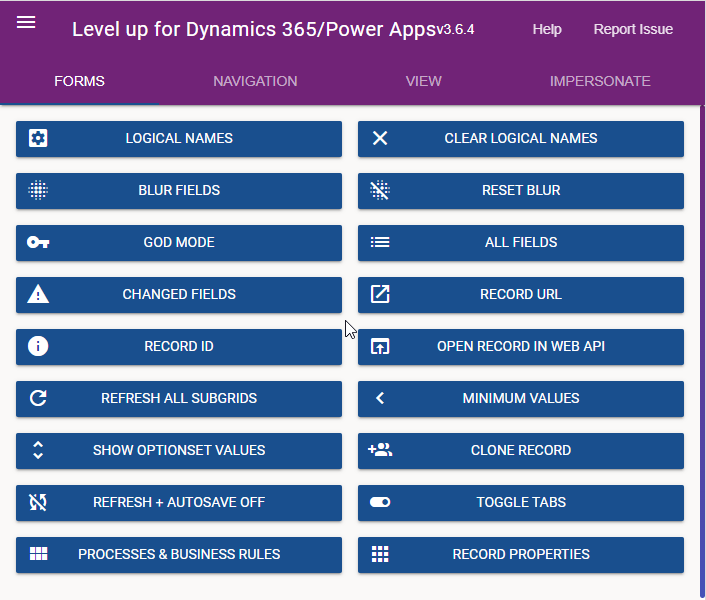
Task: Switch to the Forms tab
Action: point(79,81)
